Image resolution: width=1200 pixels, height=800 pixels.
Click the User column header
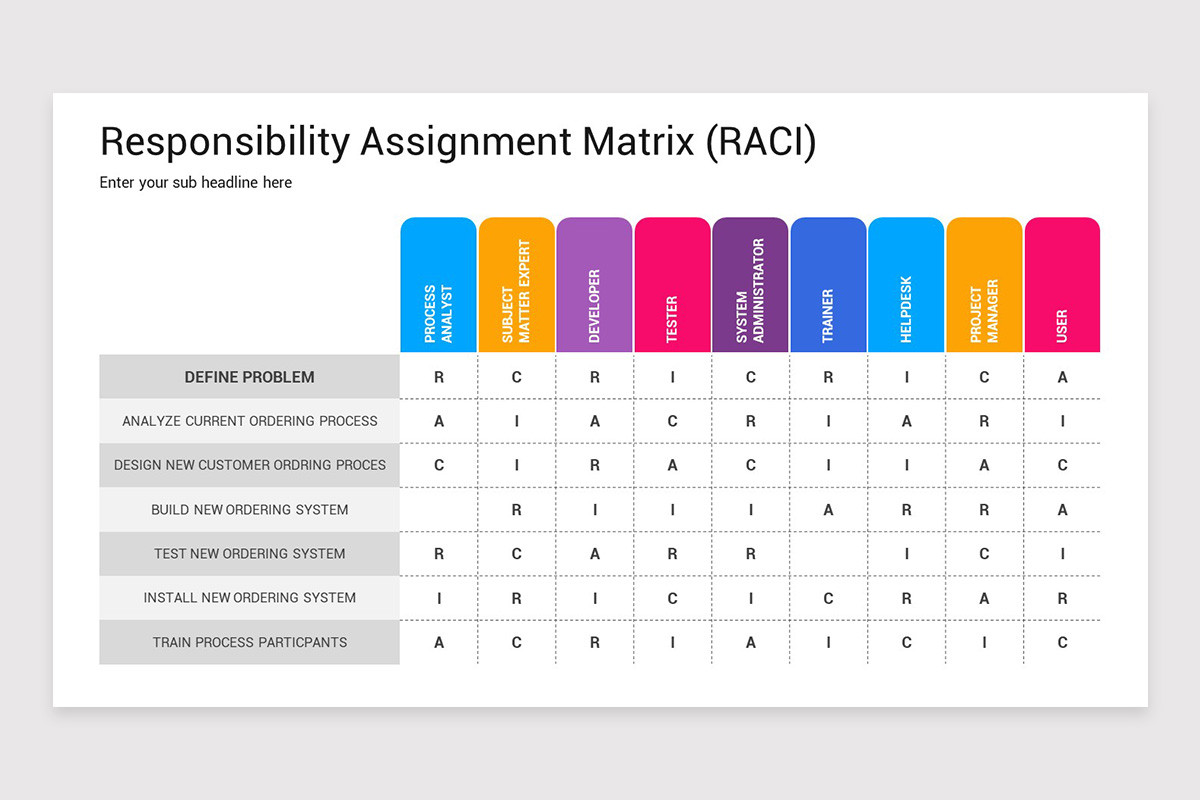pyautogui.click(x=1062, y=285)
